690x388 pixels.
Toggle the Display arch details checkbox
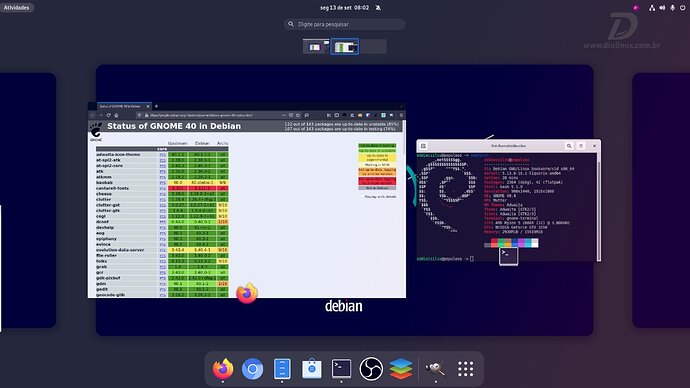(362, 197)
